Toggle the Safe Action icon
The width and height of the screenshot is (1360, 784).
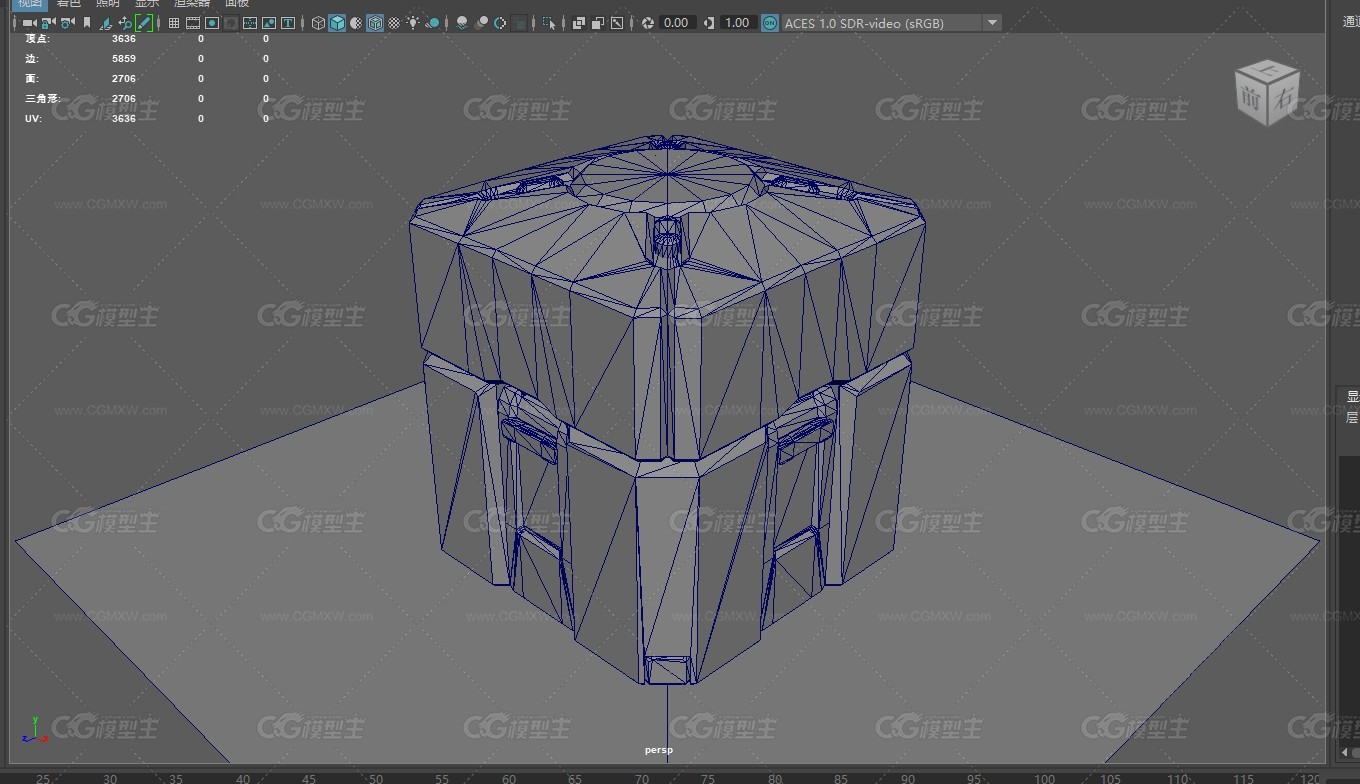269,23
